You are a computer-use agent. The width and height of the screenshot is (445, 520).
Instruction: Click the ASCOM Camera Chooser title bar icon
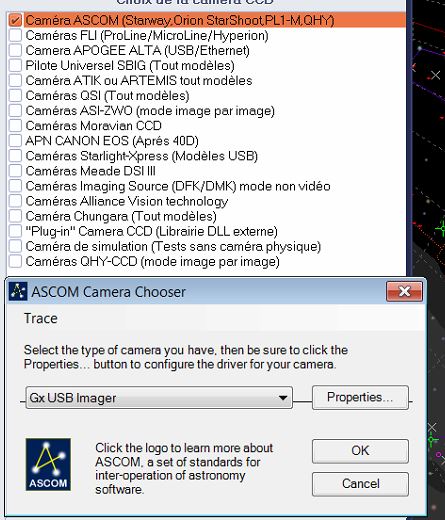[18, 292]
